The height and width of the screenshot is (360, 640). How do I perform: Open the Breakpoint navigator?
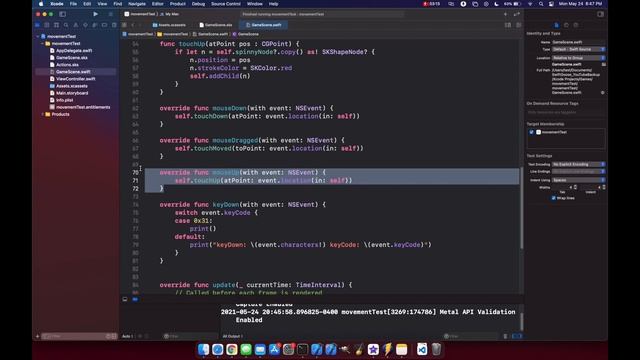pyautogui.click(x=104, y=25)
